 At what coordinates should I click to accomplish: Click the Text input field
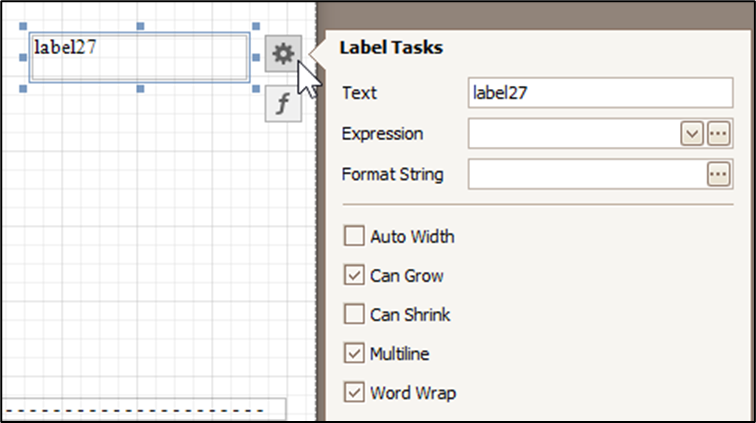tap(600, 93)
